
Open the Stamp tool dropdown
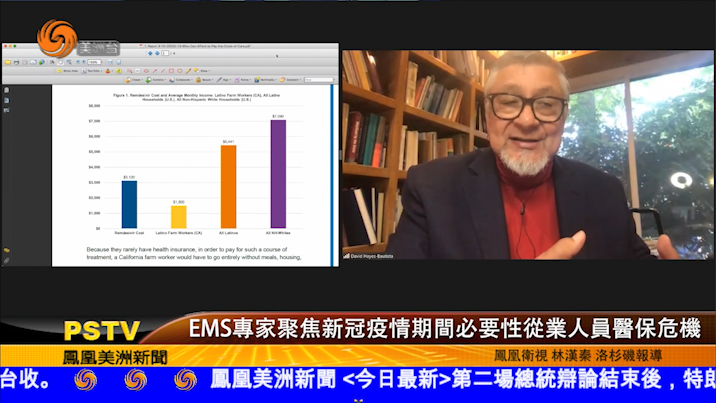[x=109, y=71]
